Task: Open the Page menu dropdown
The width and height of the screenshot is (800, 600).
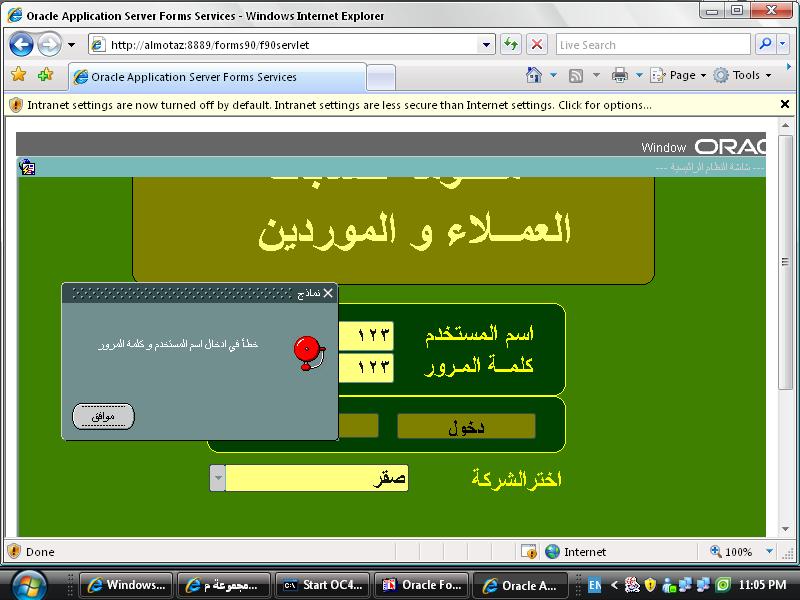Action: point(679,75)
